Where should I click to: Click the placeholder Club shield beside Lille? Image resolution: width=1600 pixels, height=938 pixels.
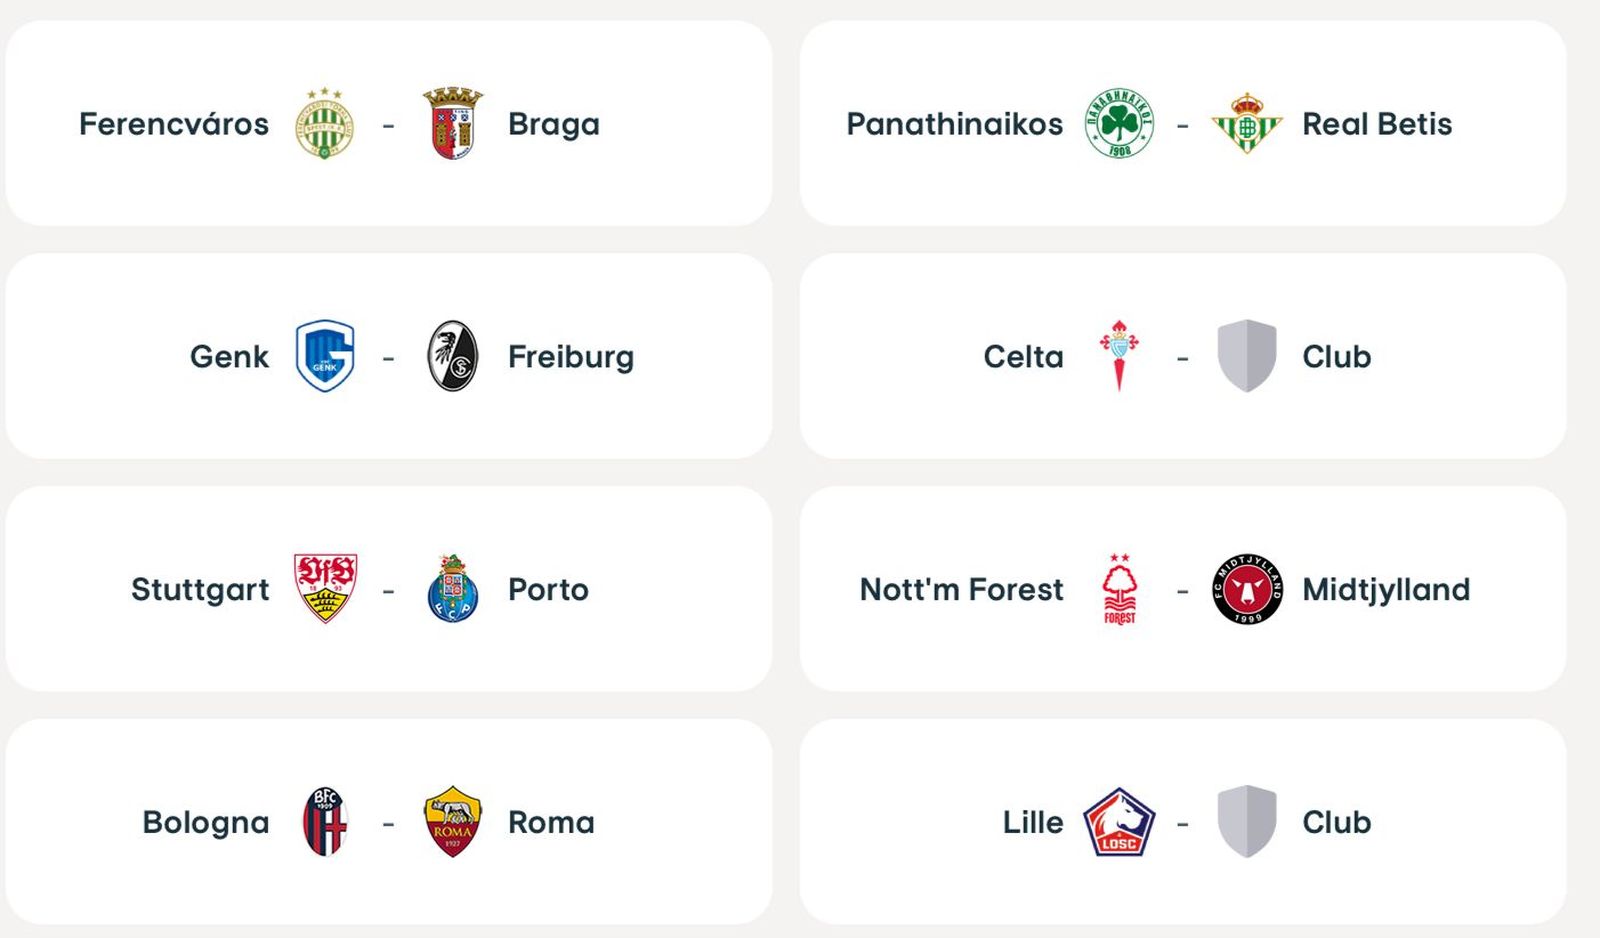pos(1247,821)
